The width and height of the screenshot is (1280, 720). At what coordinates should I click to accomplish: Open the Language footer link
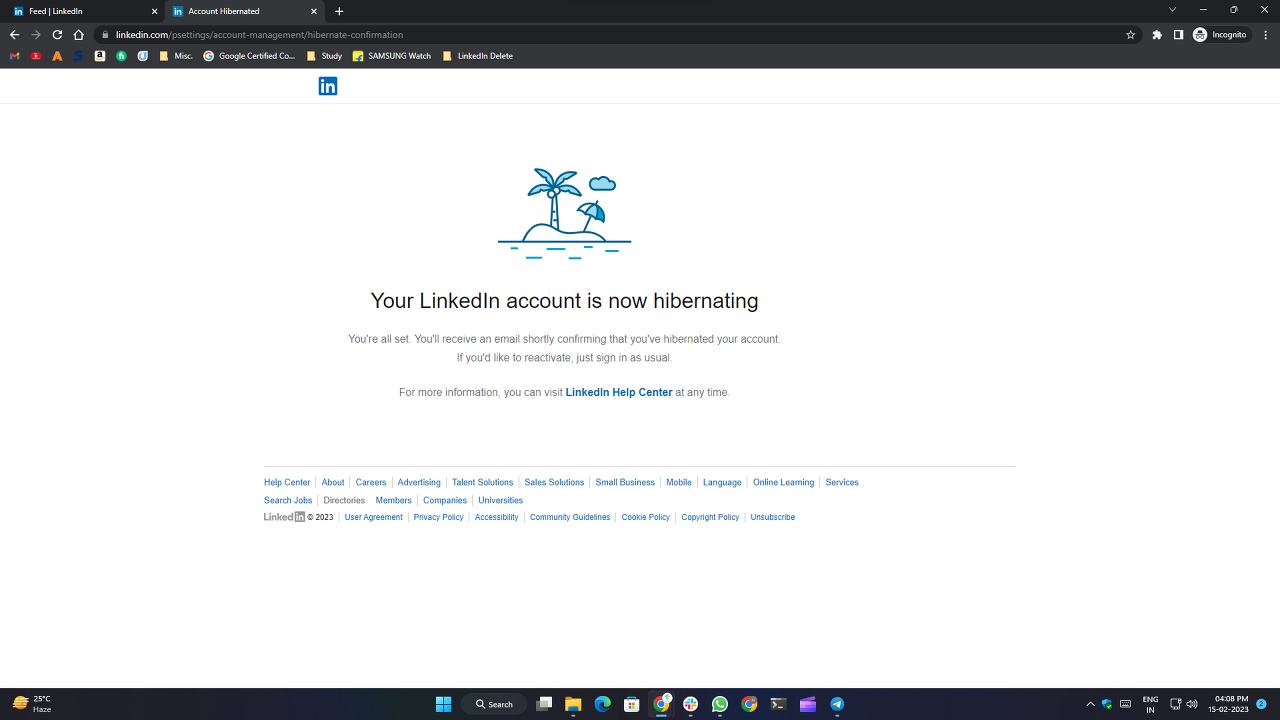722,482
